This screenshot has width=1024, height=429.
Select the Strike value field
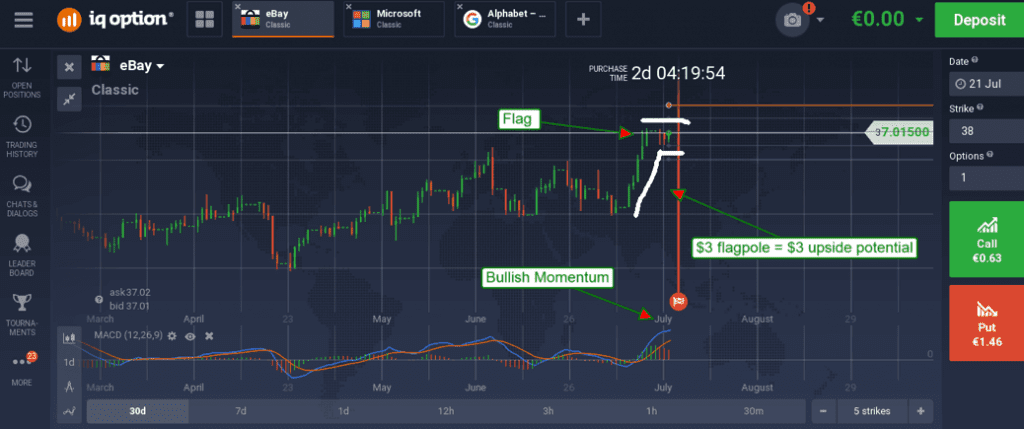[x=986, y=131]
